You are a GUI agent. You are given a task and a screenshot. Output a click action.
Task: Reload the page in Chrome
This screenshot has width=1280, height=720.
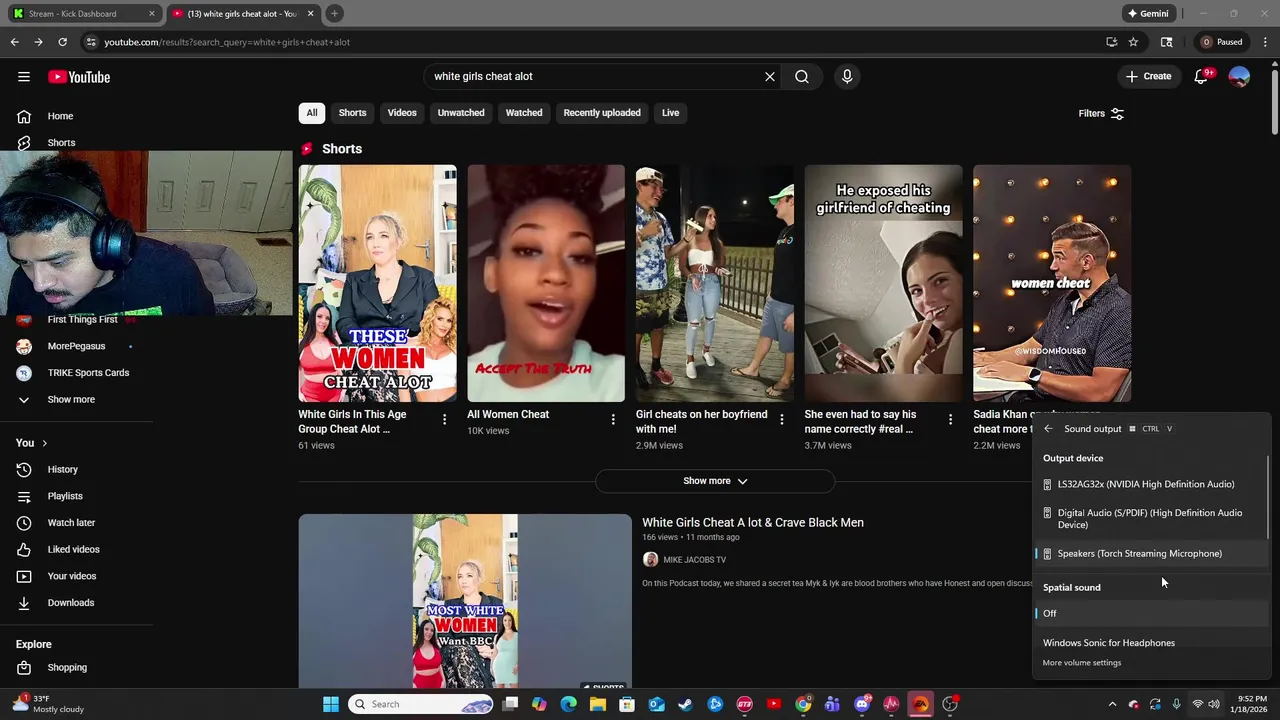coord(62,42)
